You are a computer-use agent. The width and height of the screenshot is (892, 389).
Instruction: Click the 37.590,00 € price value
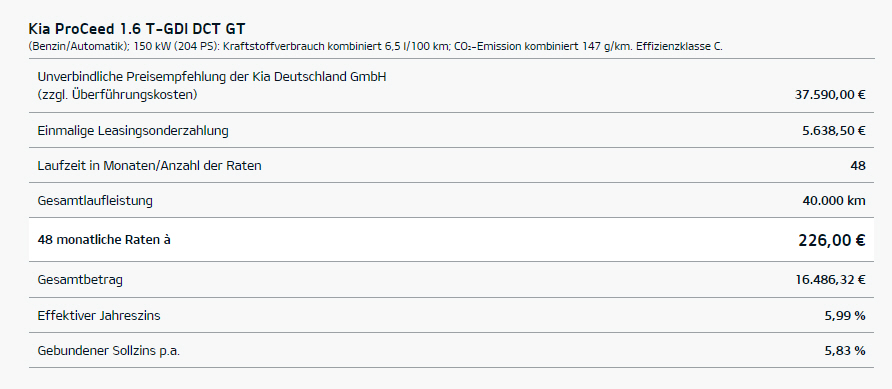pyautogui.click(x=829, y=95)
